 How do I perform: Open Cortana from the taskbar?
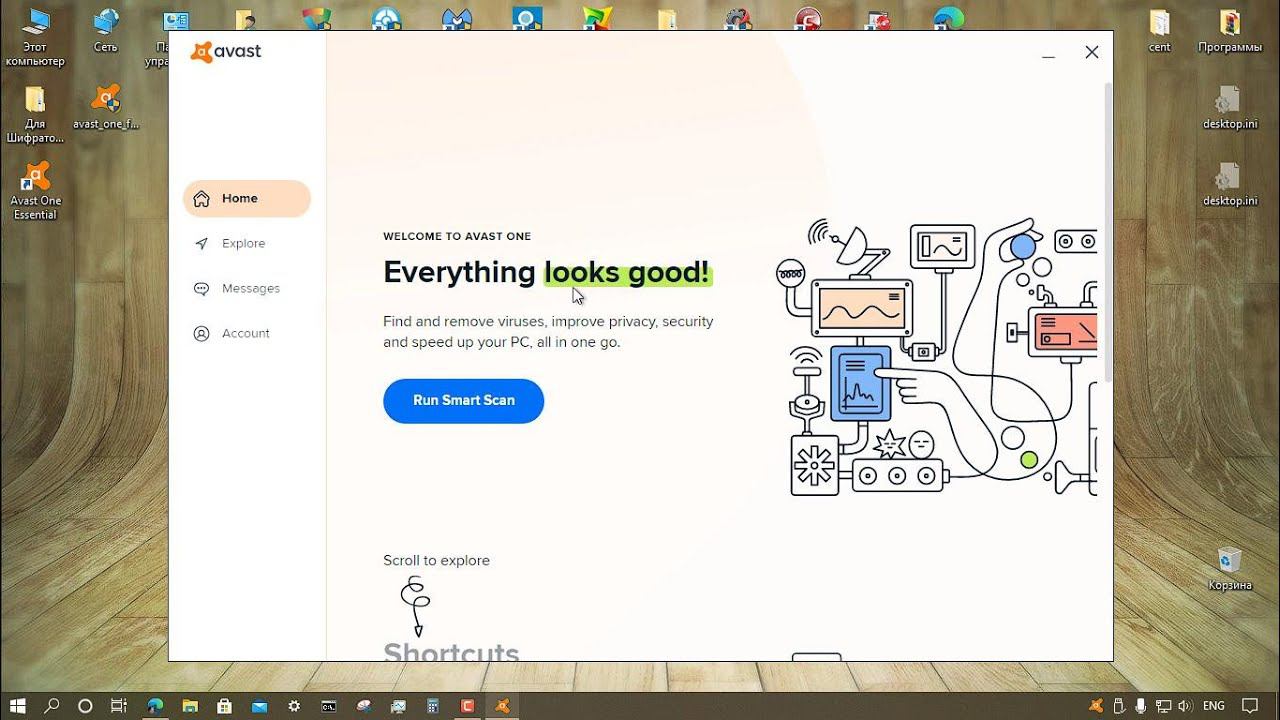point(85,706)
